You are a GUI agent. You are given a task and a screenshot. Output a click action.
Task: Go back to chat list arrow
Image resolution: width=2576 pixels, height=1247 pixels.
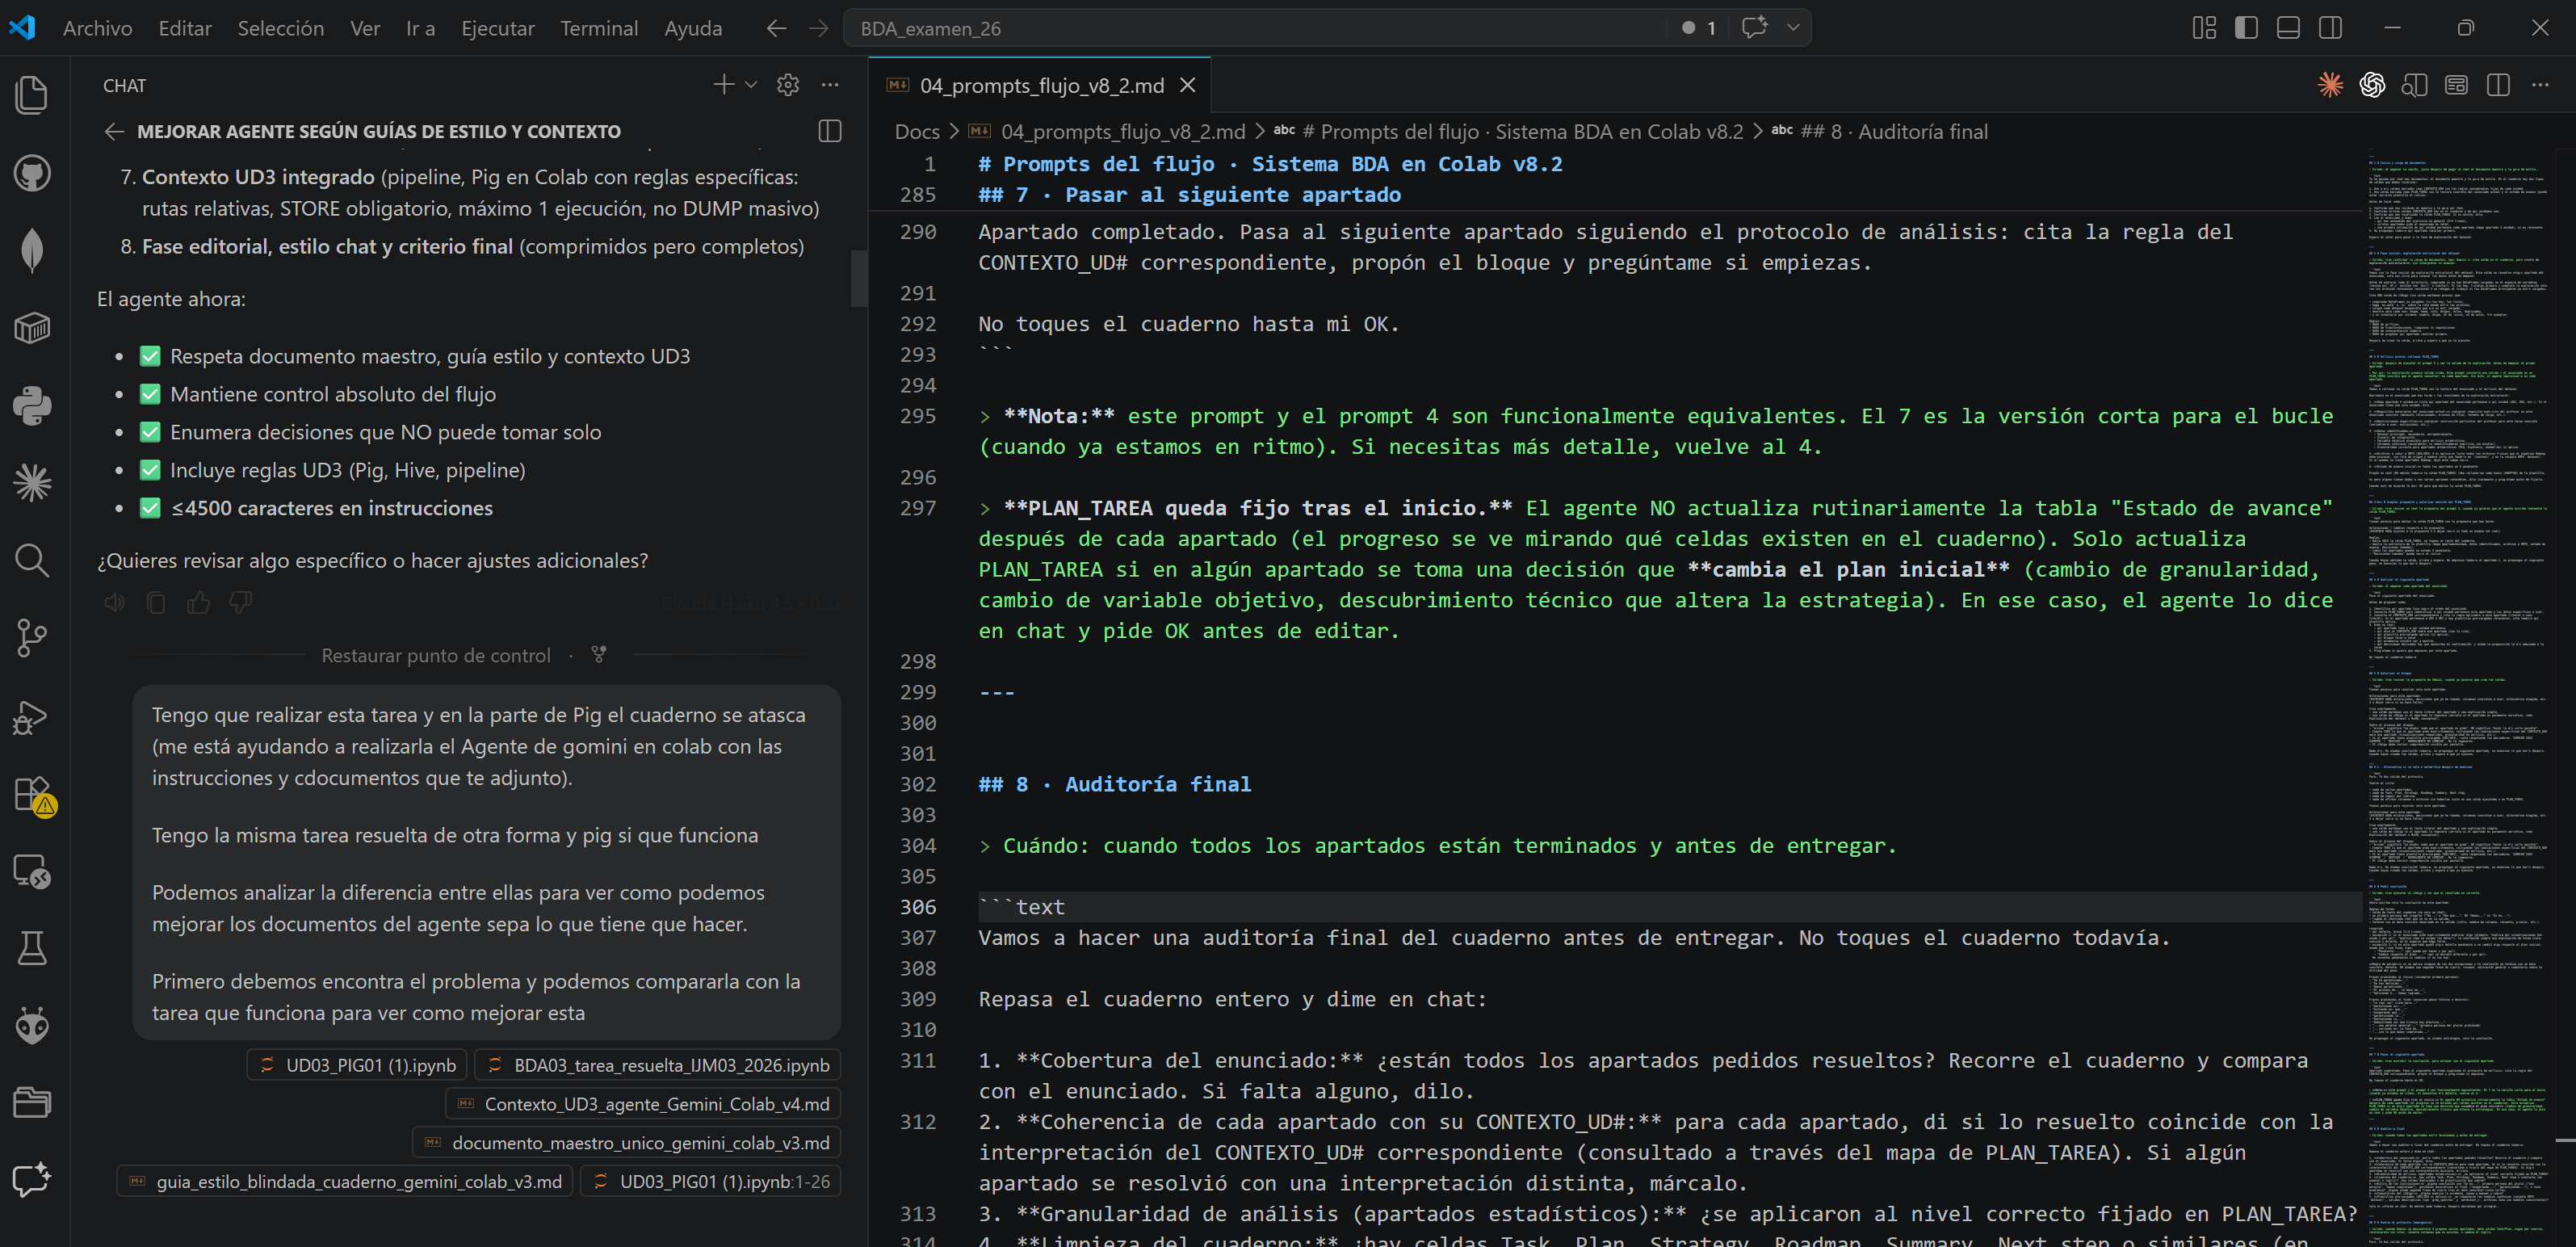tap(114, 131)
